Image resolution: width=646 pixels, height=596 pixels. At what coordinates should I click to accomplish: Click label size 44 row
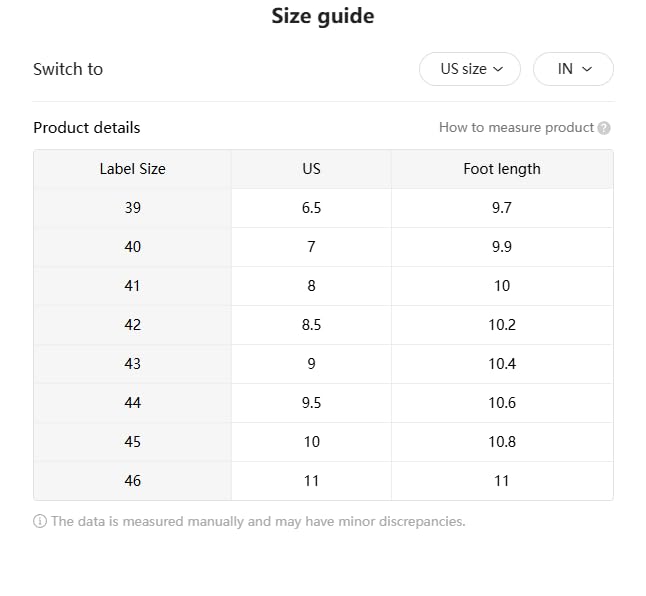click(x=132, y=403)
